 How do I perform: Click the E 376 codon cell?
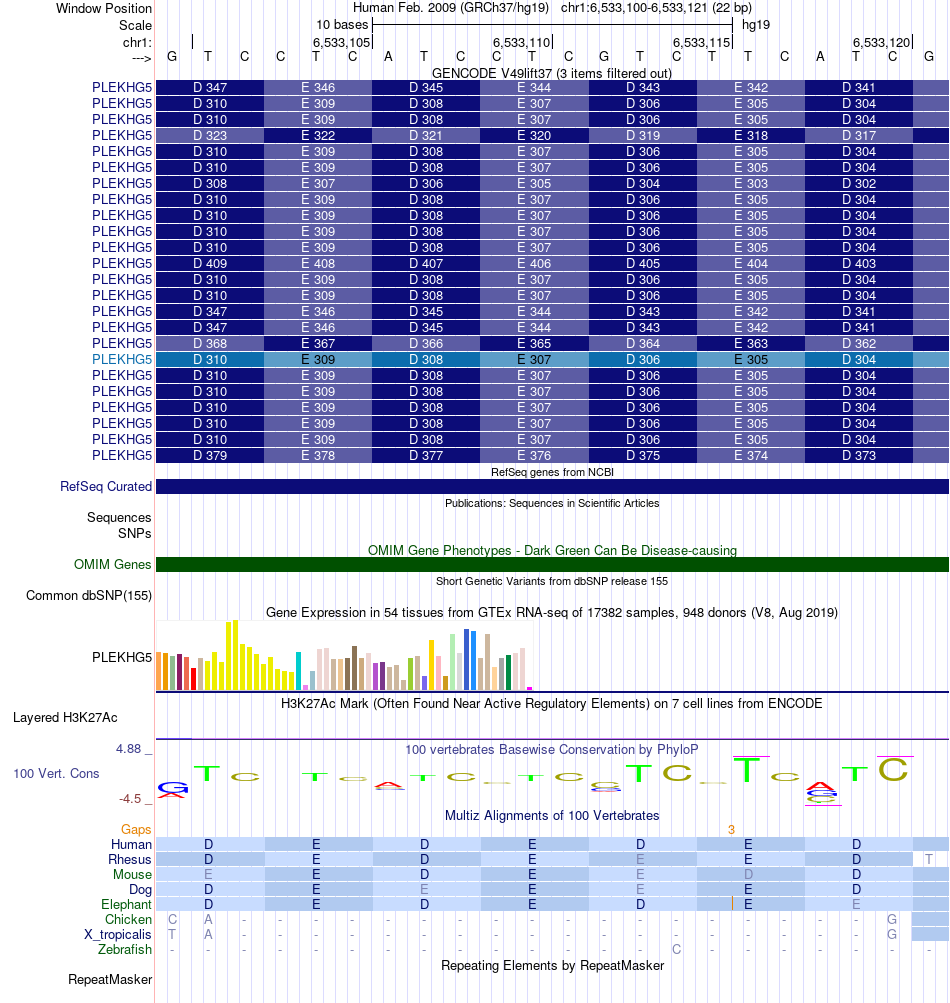534,455
